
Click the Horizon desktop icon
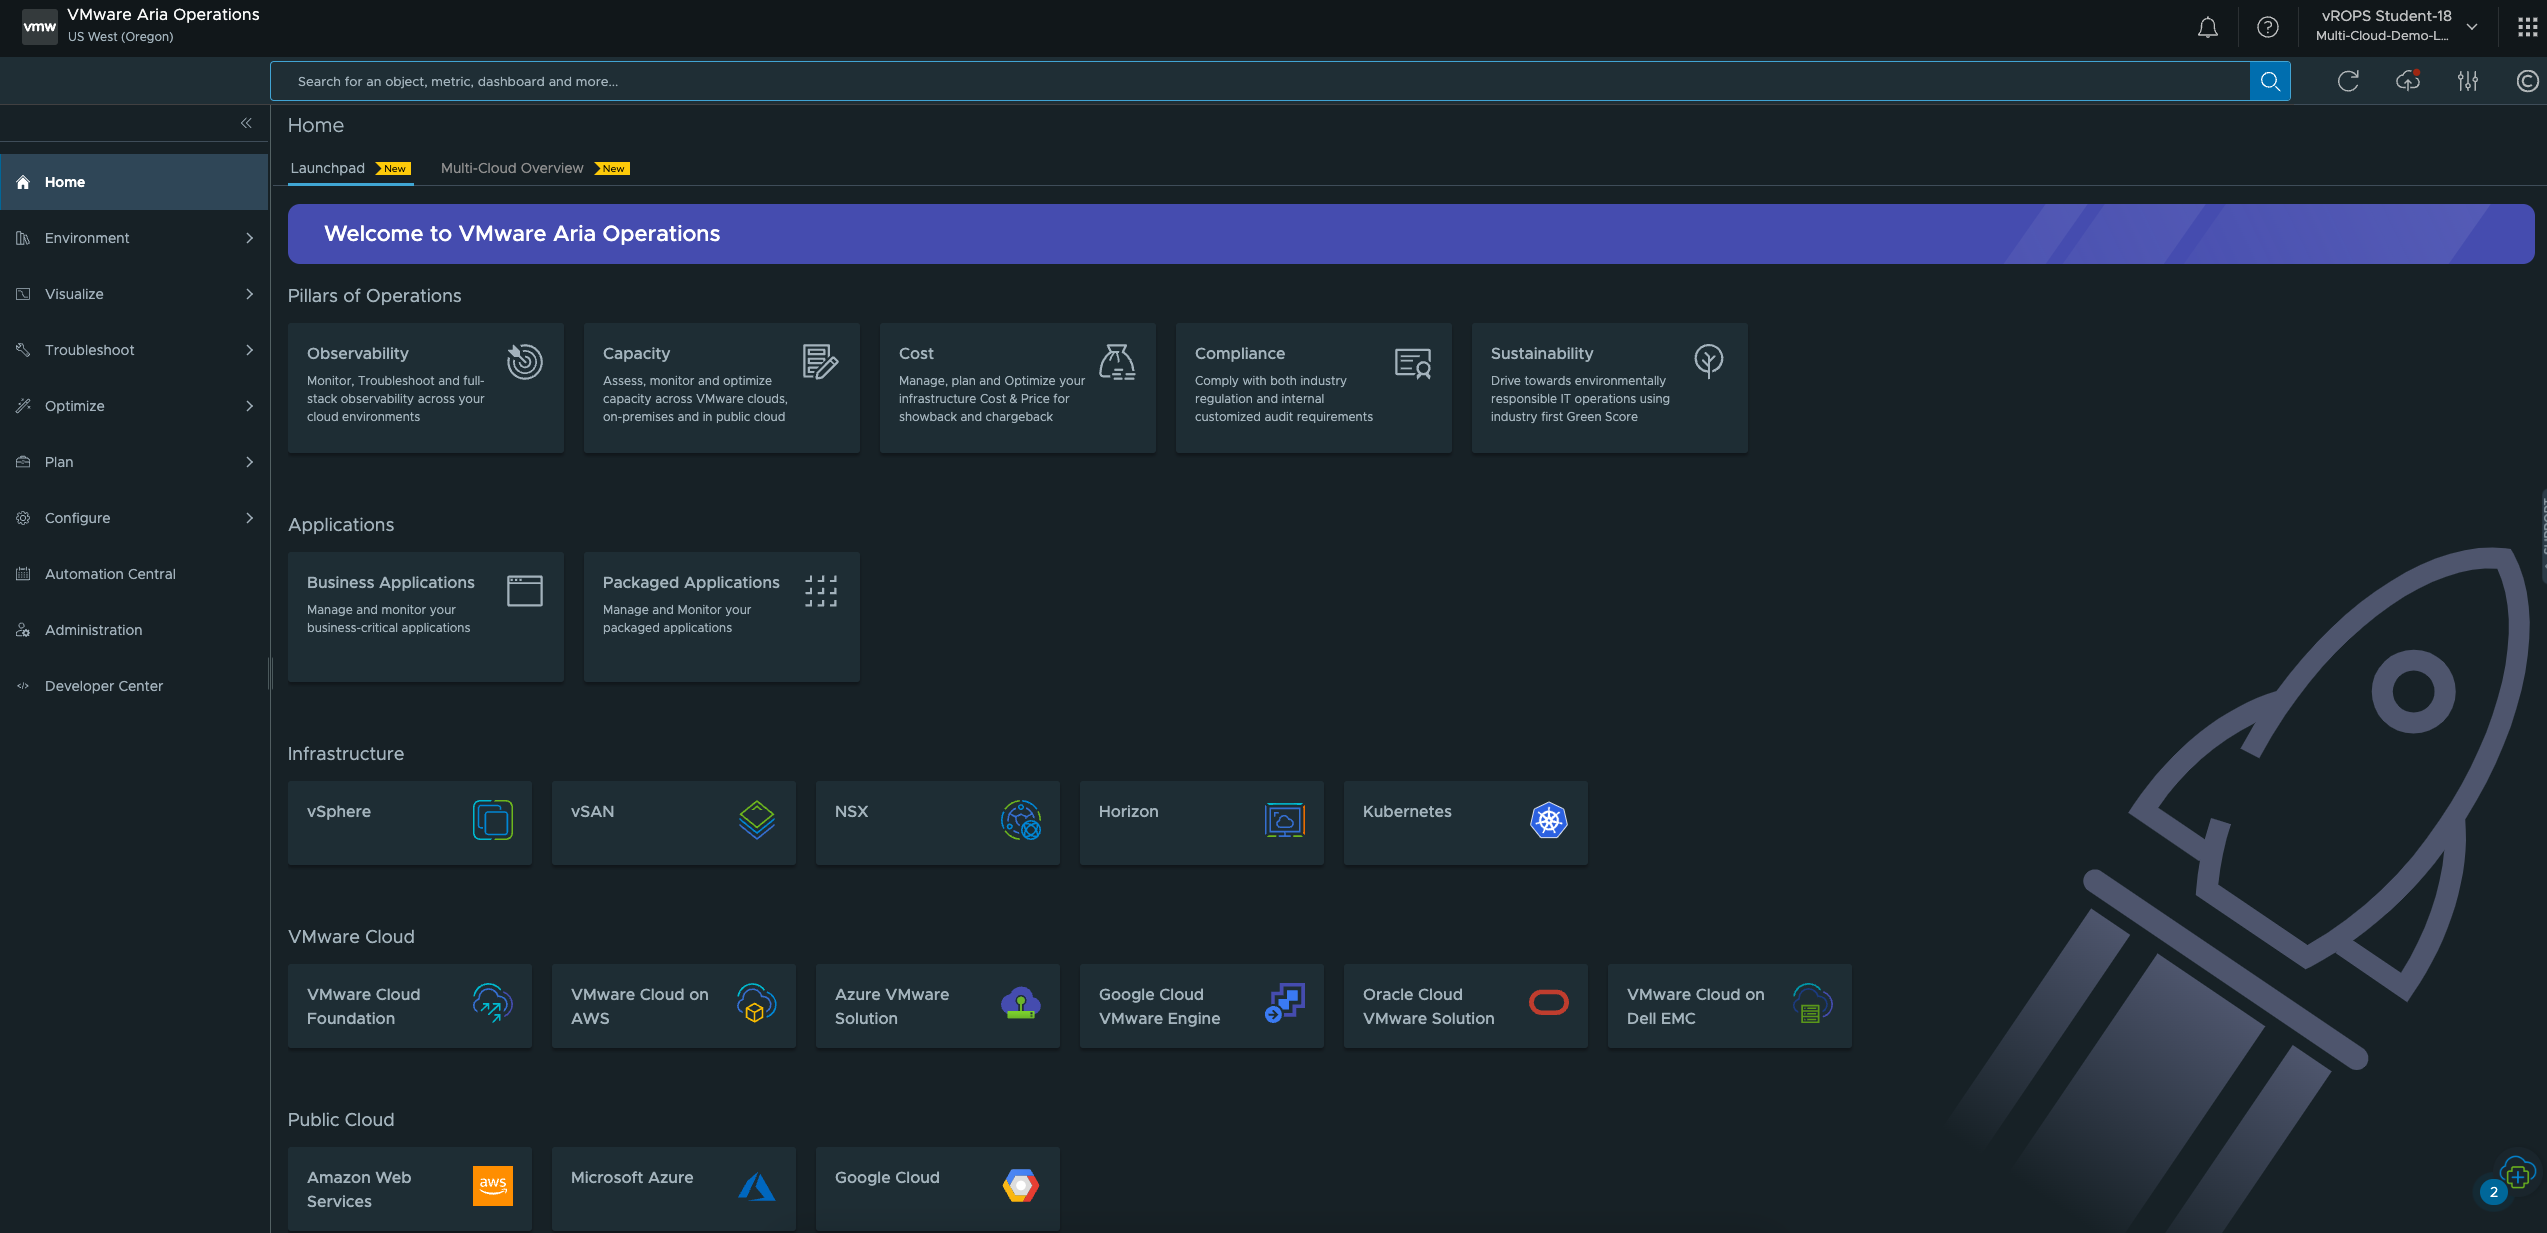pyautogui.click(x=1284, y=820)
